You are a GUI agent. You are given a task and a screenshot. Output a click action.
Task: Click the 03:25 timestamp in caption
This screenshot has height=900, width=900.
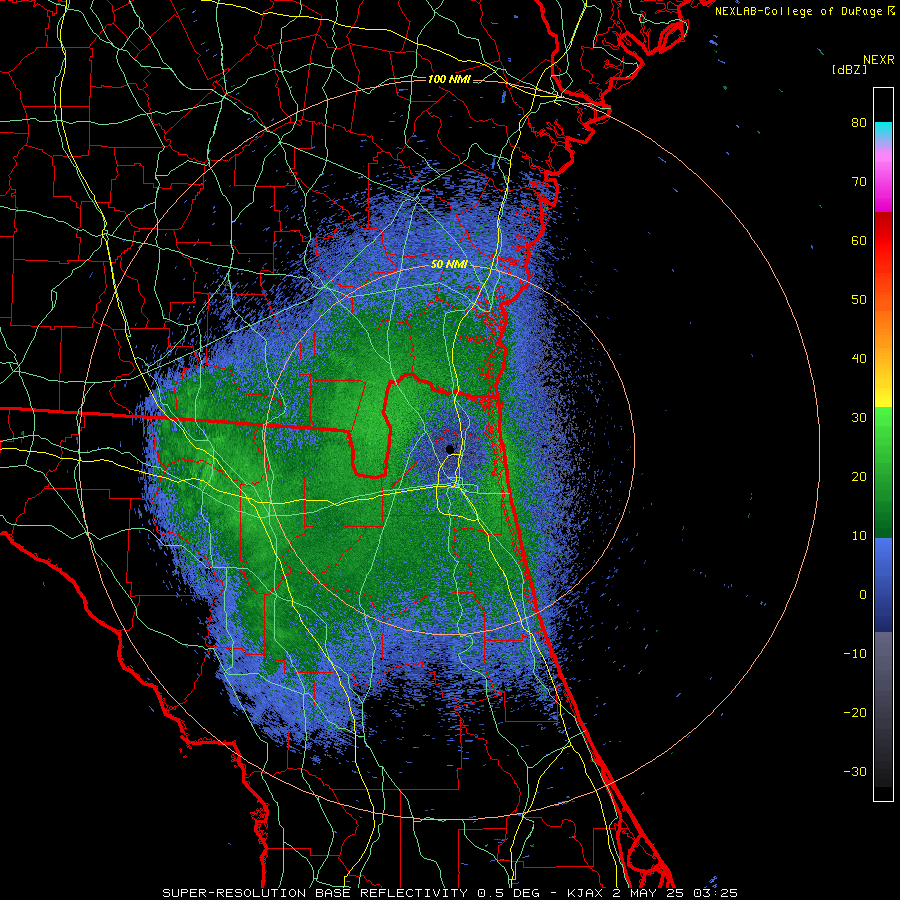click(717, 893)
